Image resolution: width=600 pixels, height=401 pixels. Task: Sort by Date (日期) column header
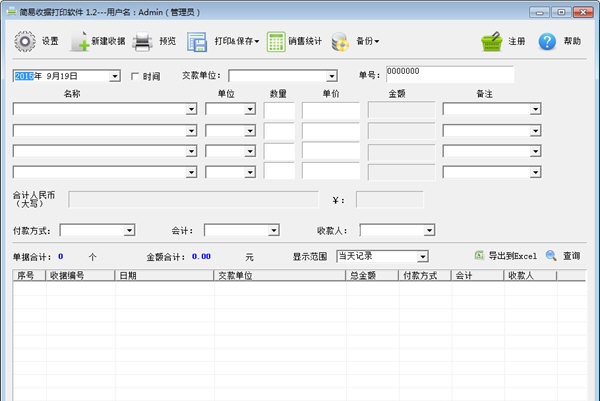tap(164, 275)
